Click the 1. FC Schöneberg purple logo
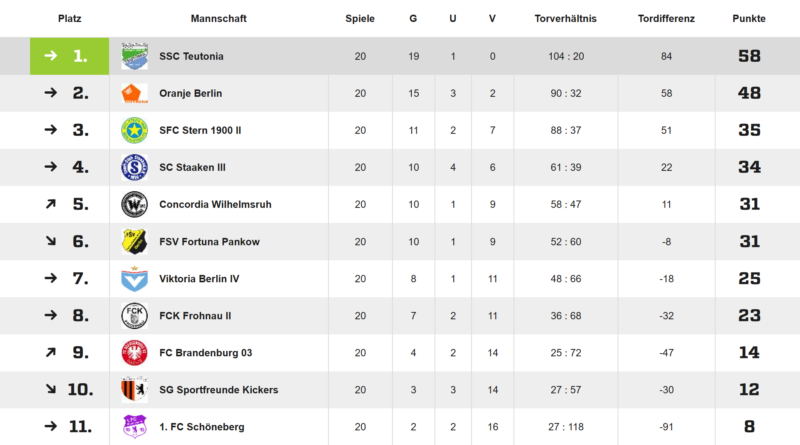The image size is (800, 445). [x=134, y=426]
